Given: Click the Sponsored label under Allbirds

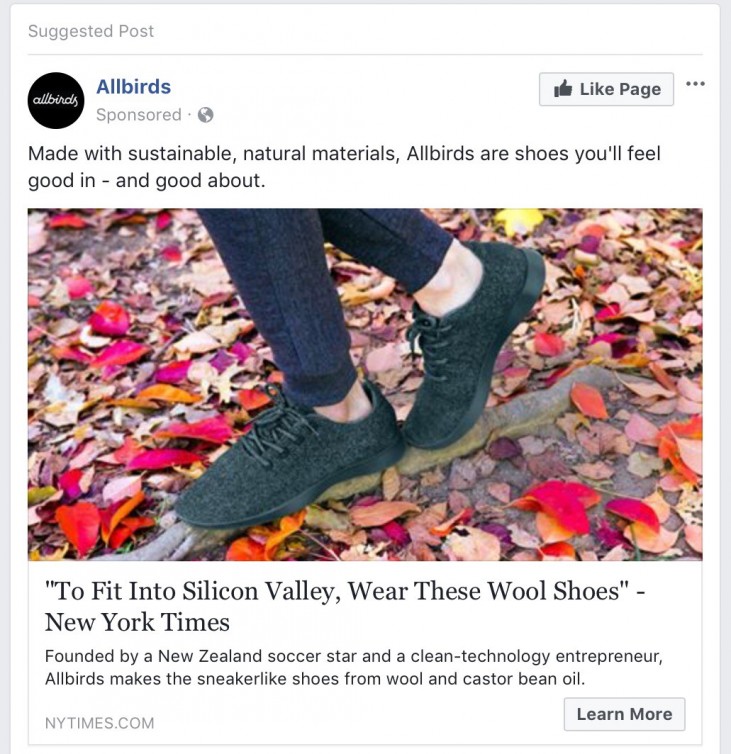Looking at the screenshot, I should tap(138, 115).
